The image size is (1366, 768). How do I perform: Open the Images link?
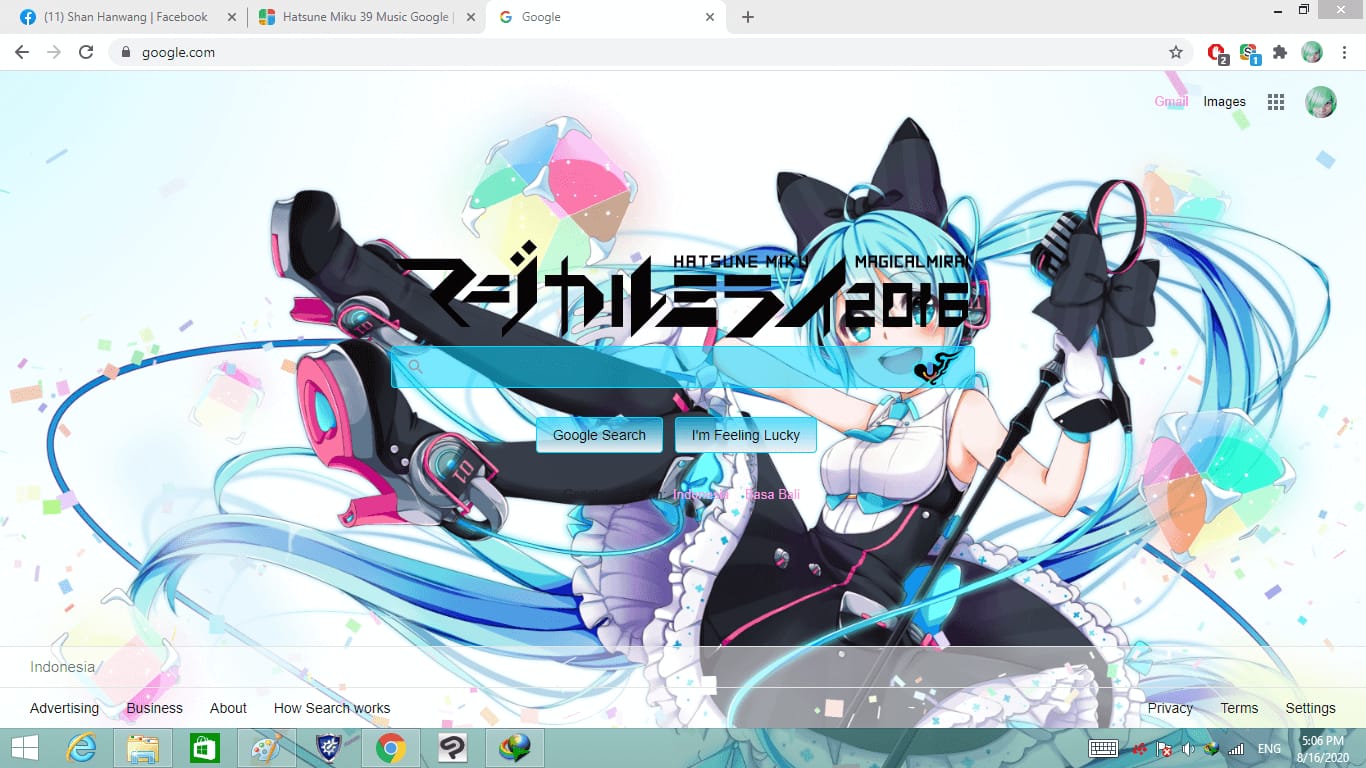[x=1224, y=101]
